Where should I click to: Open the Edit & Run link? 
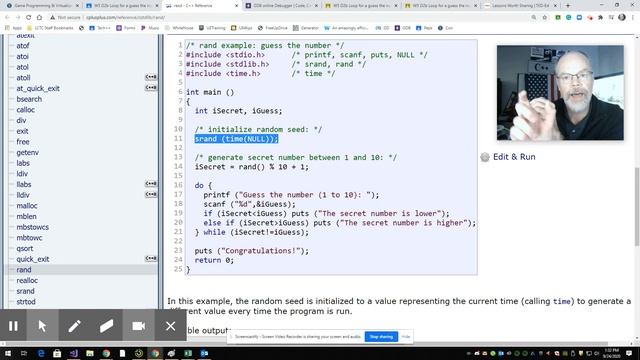tap(514, 157)
